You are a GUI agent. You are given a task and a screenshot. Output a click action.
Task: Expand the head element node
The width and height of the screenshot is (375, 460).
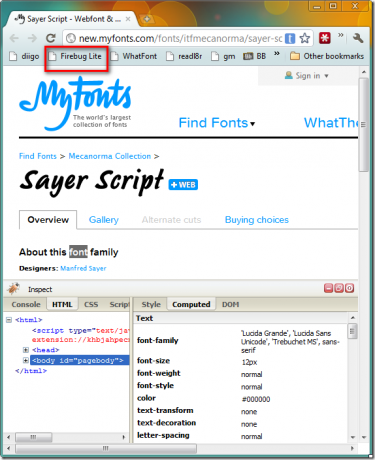tap(26, 350)
